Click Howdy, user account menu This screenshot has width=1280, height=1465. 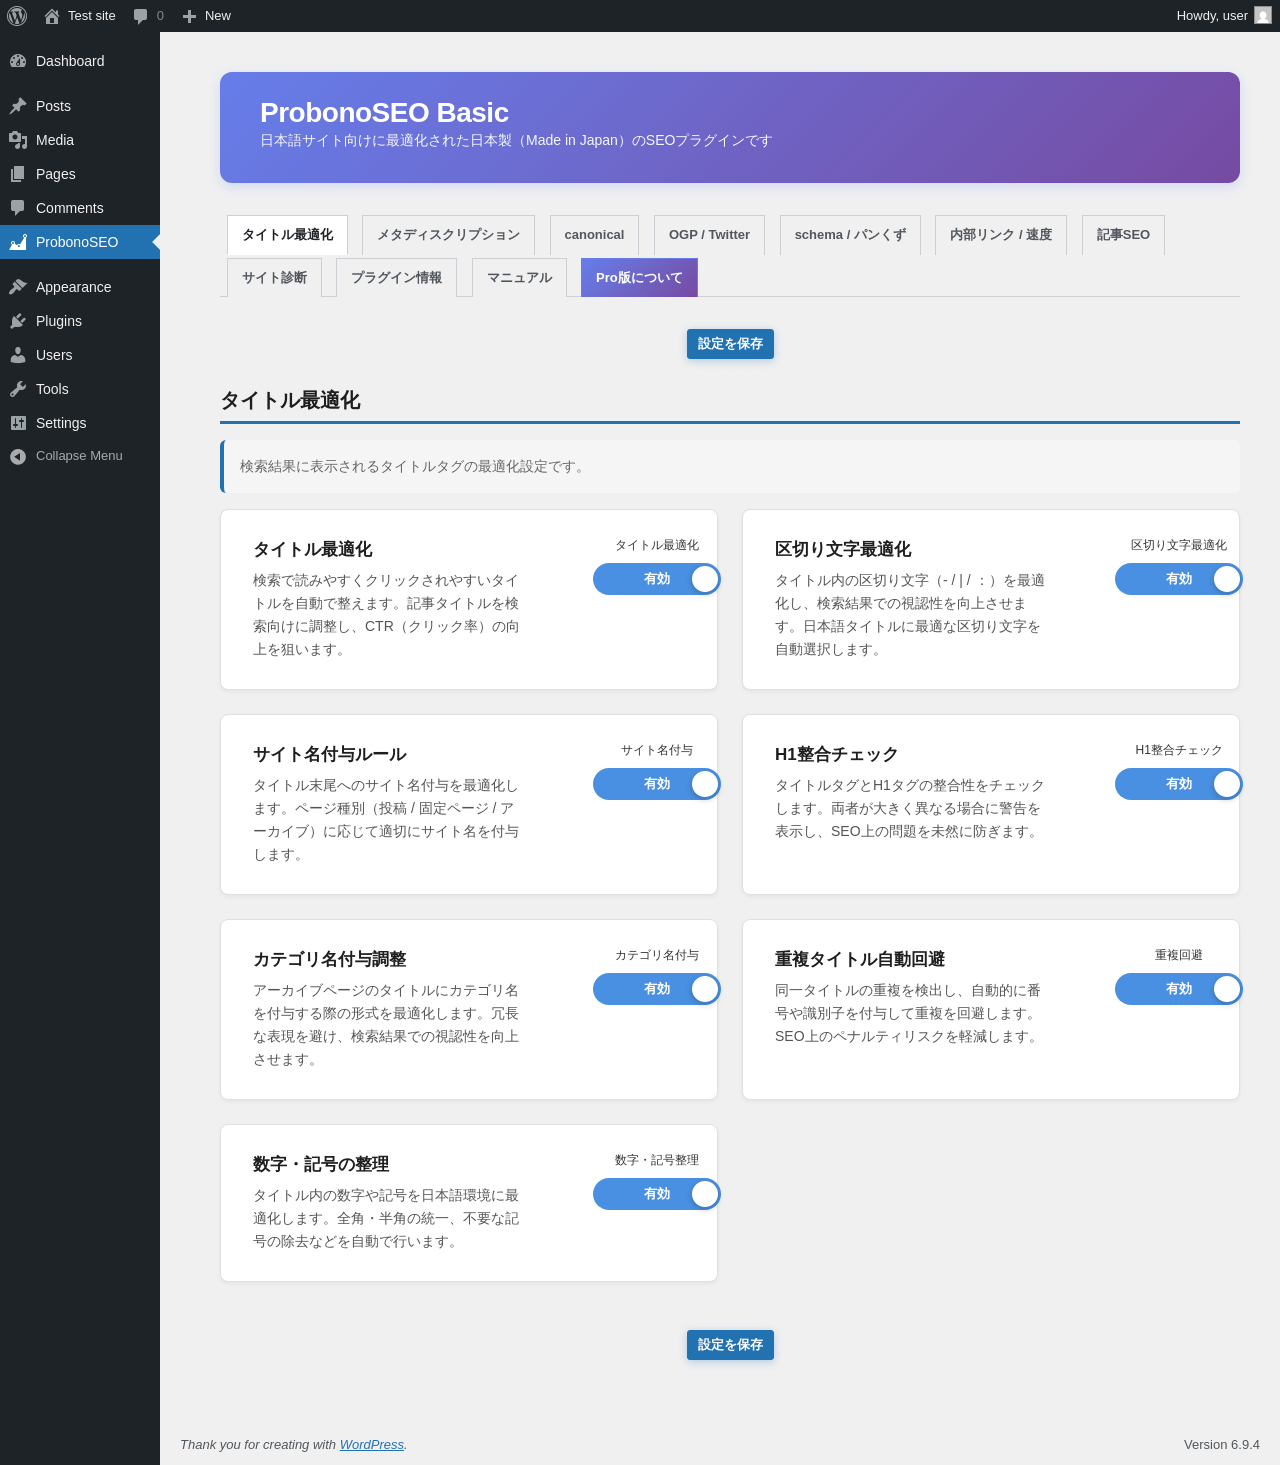1223,16
